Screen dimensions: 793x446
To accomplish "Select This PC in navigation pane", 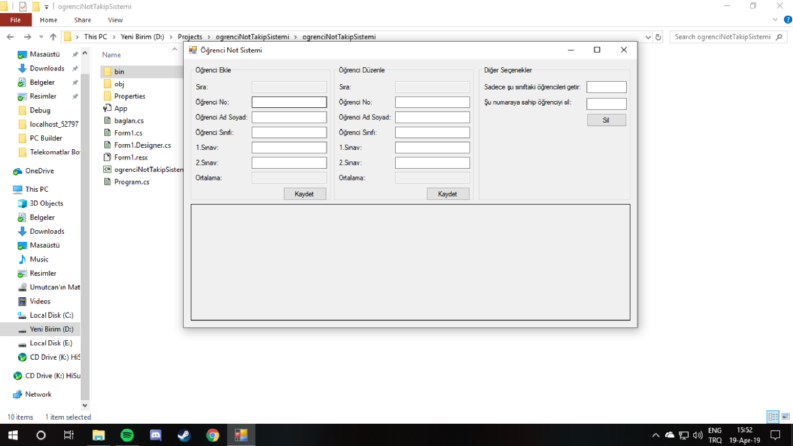I will pyautogui.click(x=36, y=189).
